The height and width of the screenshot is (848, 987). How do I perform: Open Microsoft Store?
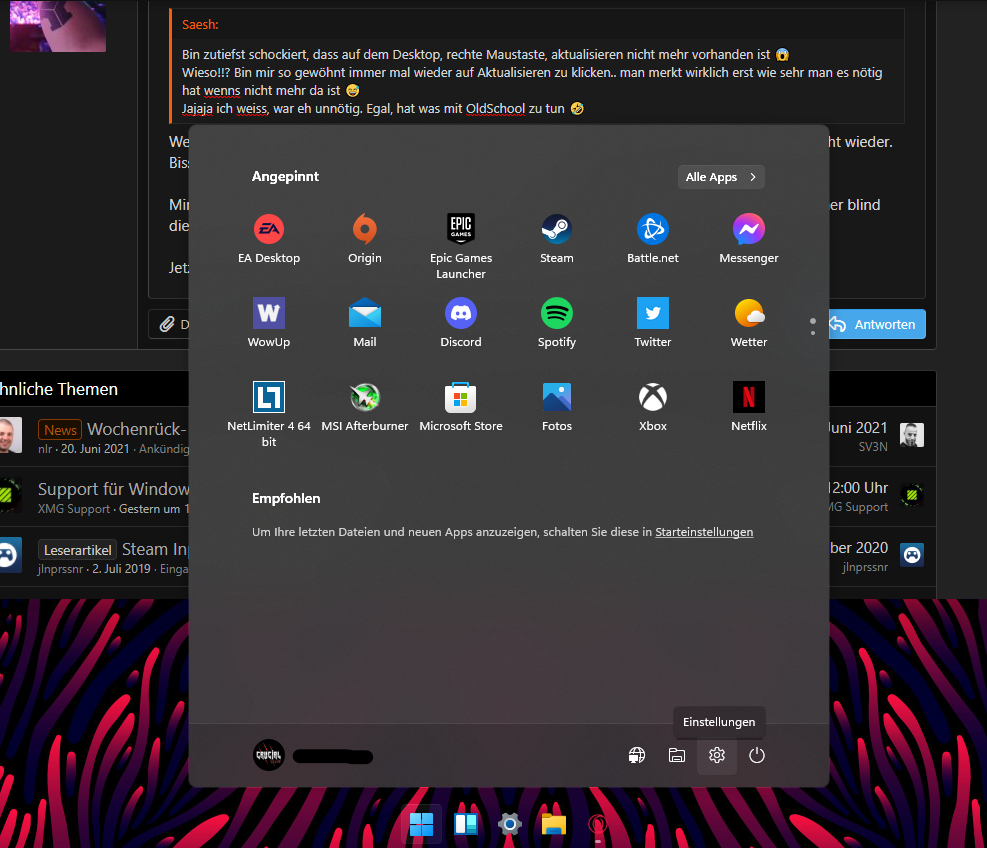coord(461,407)
